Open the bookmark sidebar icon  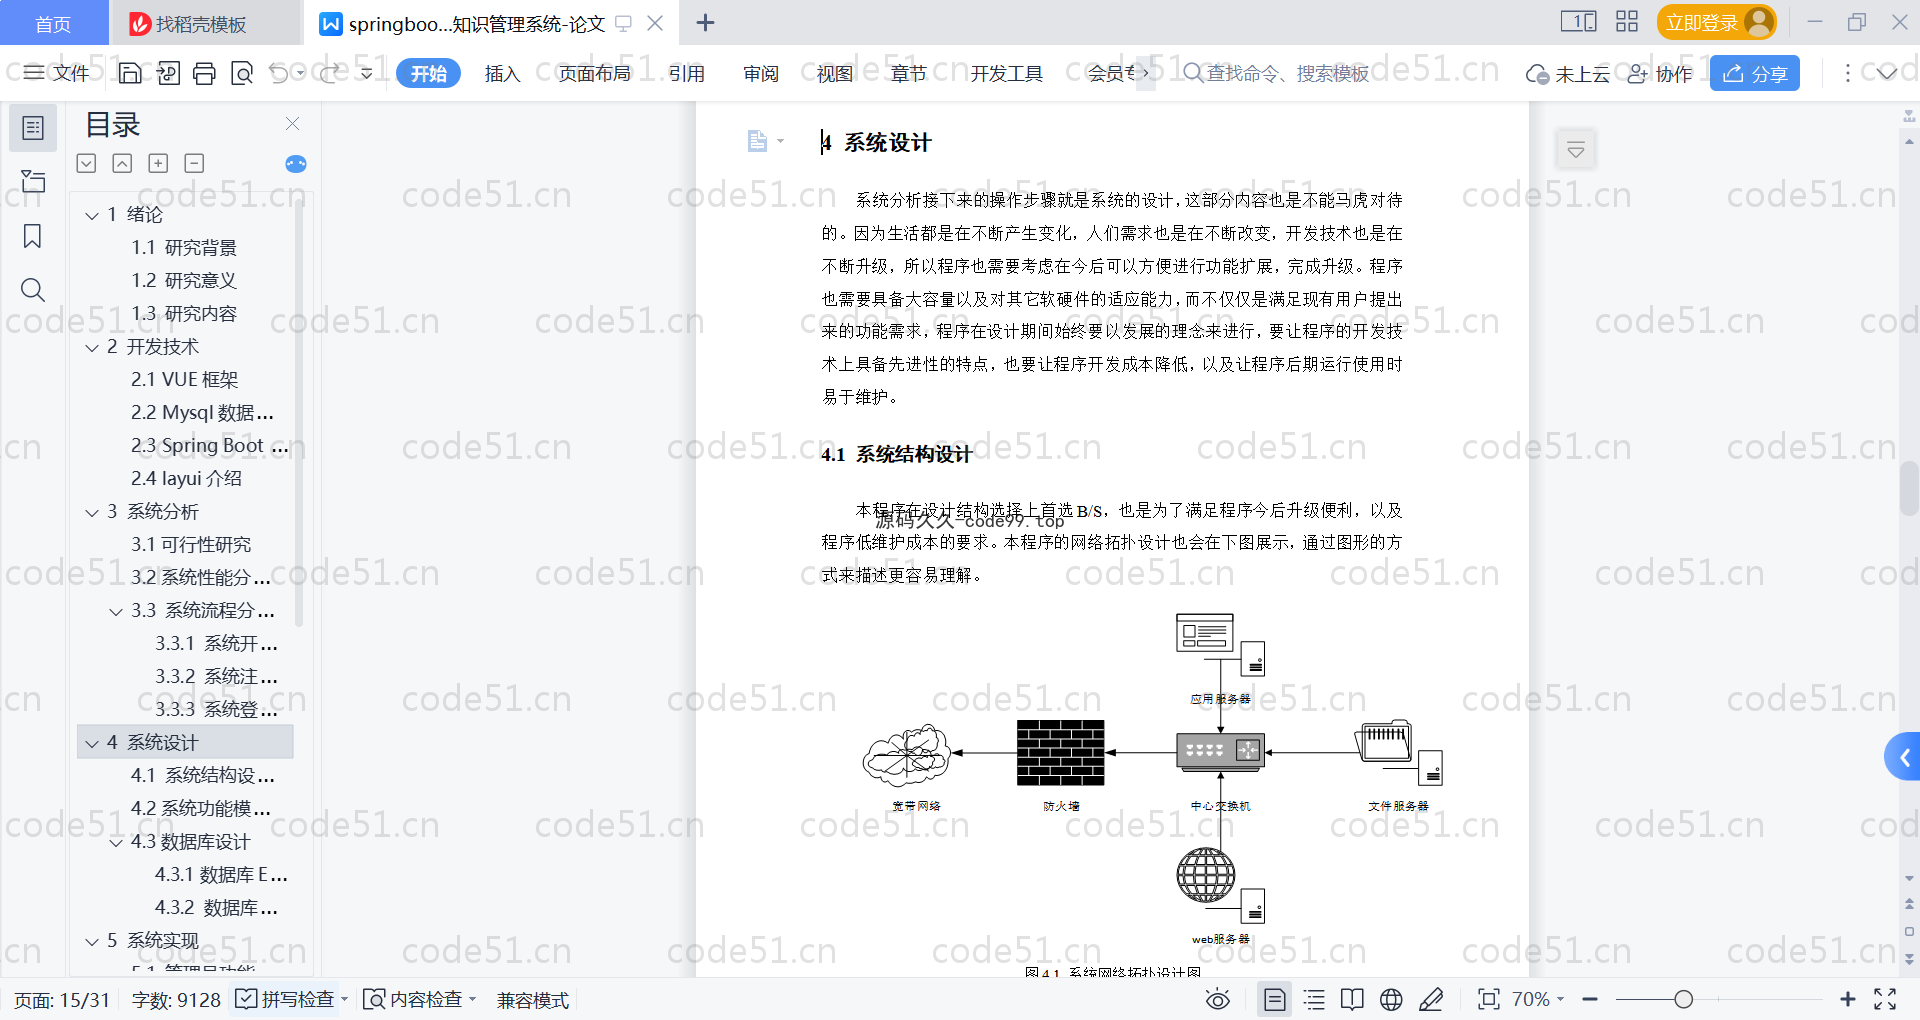(x=33, y=236)
